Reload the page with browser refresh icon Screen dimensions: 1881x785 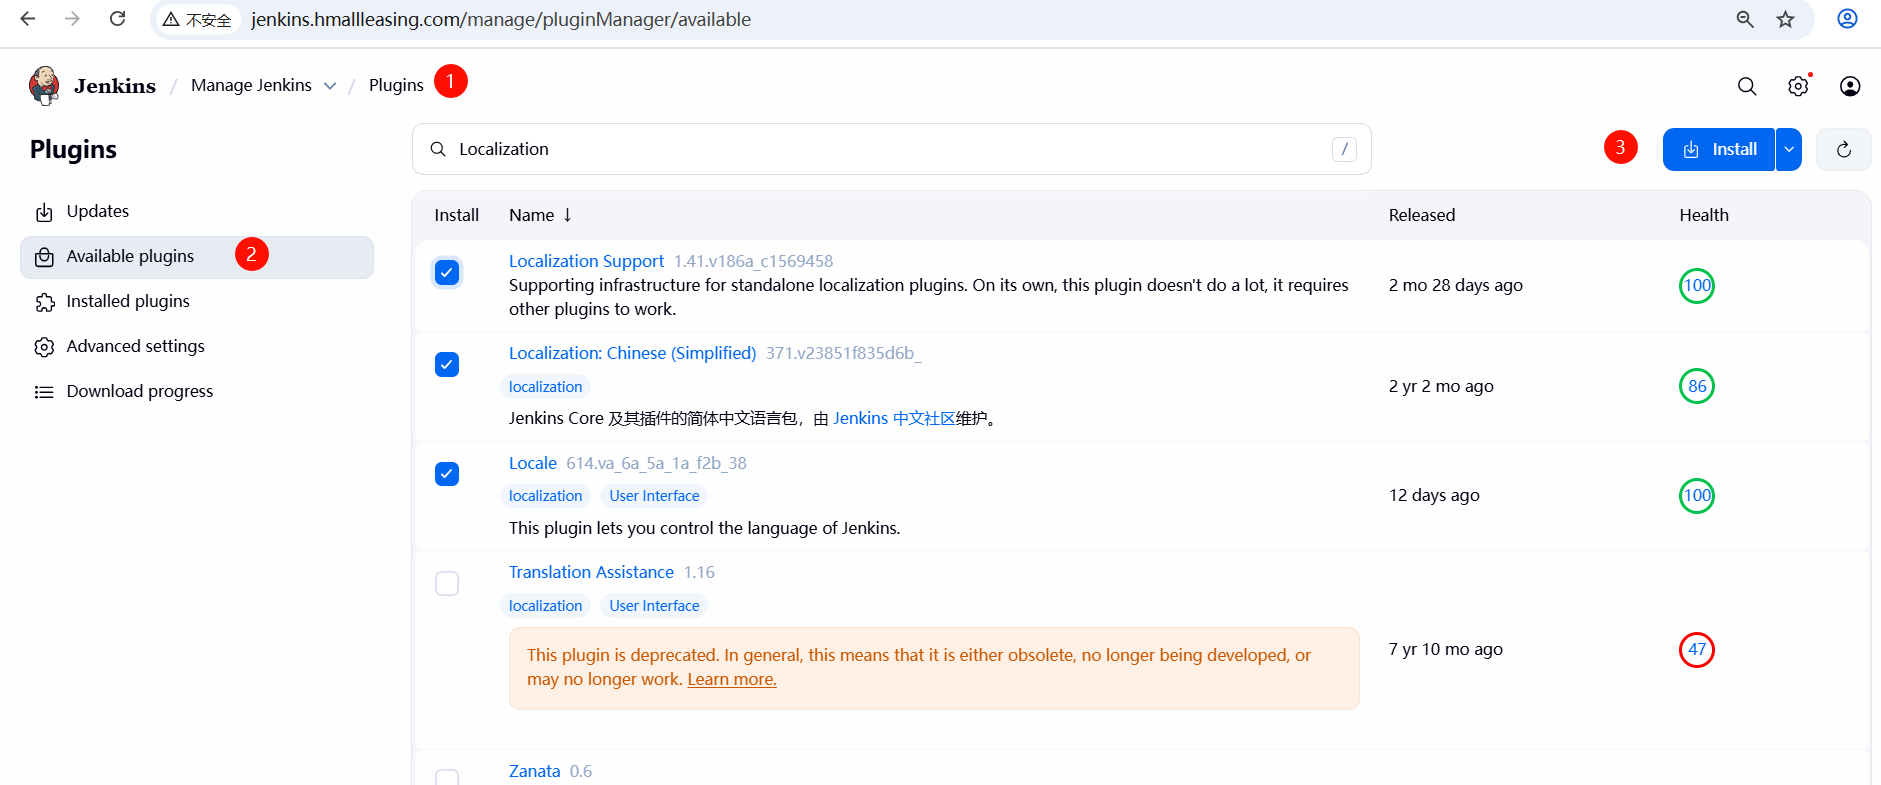117,19
